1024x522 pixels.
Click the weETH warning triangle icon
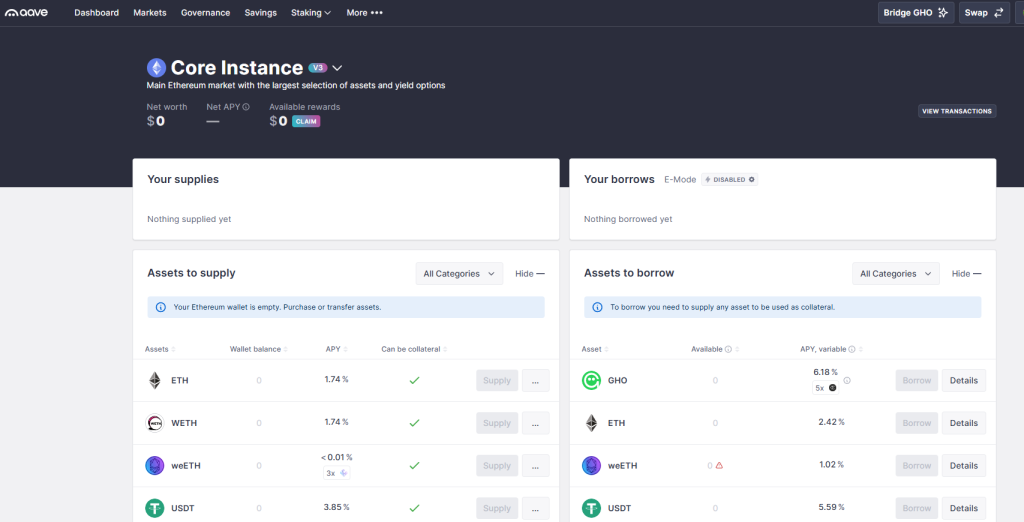(719, 466)
